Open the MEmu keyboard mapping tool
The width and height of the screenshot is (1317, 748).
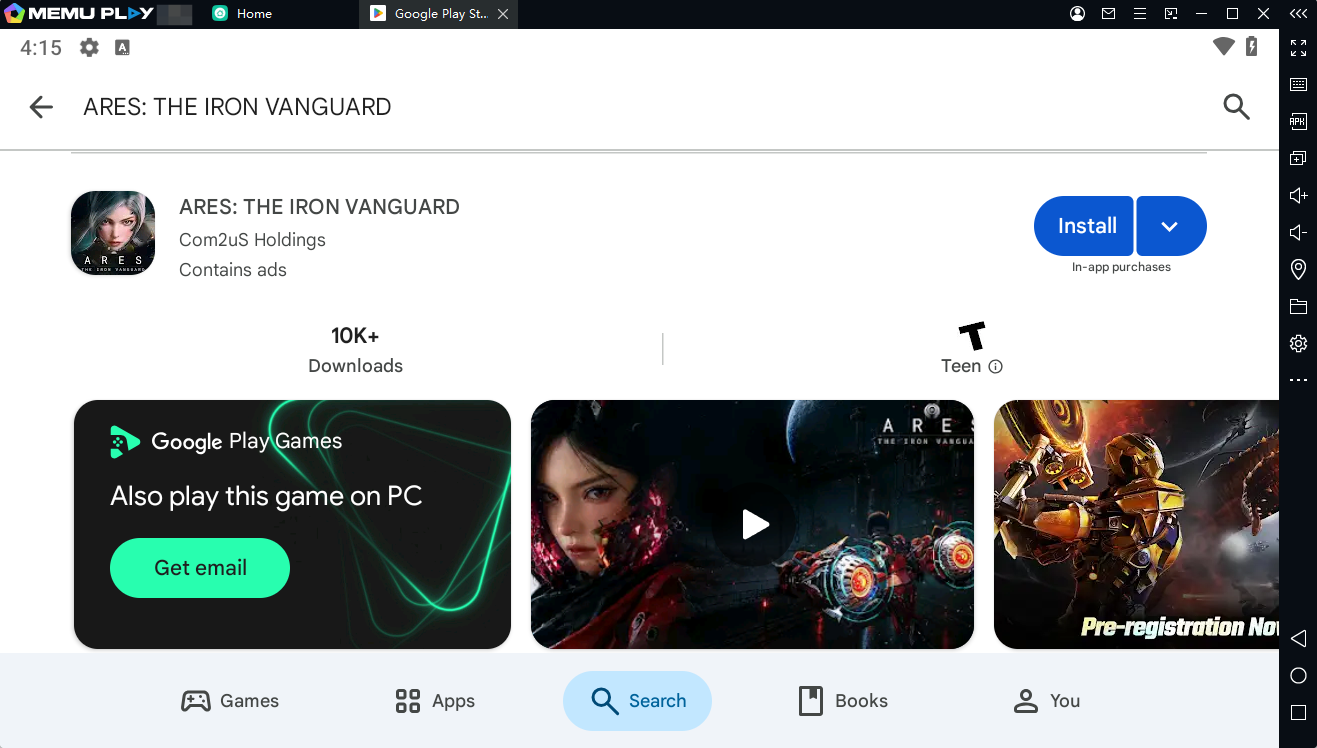point(1298,84)
